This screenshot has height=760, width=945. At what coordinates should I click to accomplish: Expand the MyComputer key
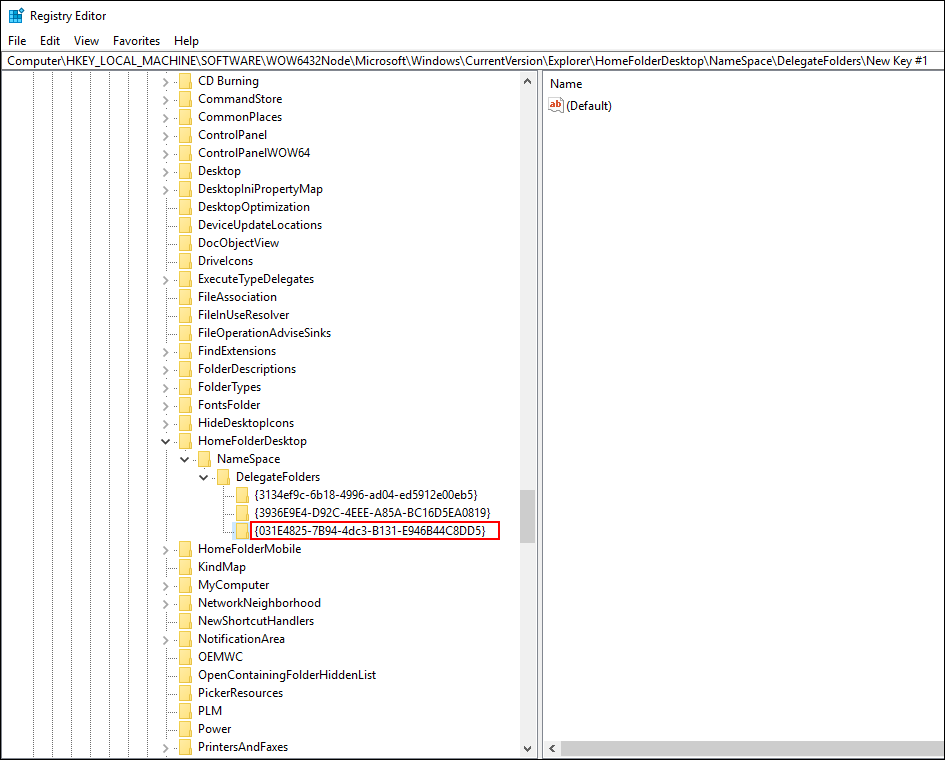click(166, 586)
